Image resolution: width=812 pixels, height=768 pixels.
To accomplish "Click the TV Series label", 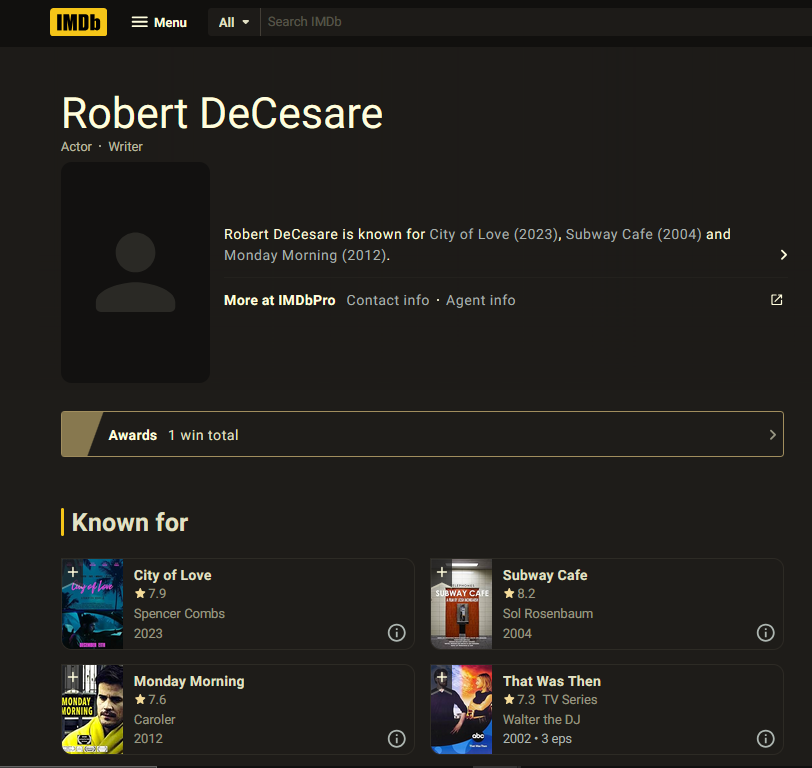I will click(x=570, y=700).
